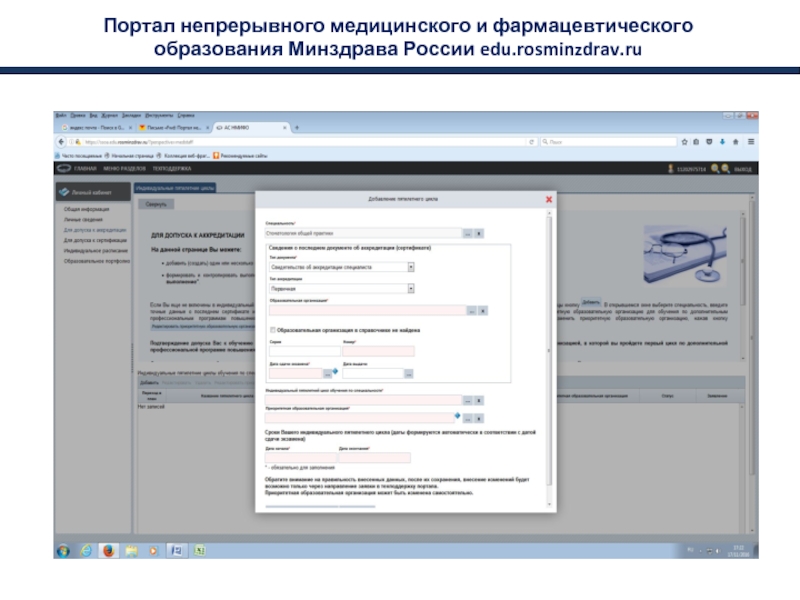Select Образовательное портфолио in the sidebar
800x600 pixels.
(96, 261)
